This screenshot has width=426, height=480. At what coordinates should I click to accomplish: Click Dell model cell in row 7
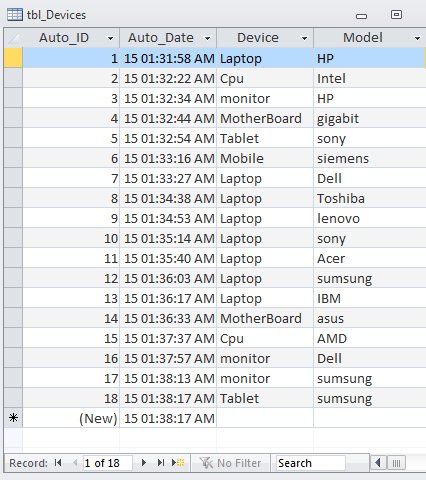(370, 178)
